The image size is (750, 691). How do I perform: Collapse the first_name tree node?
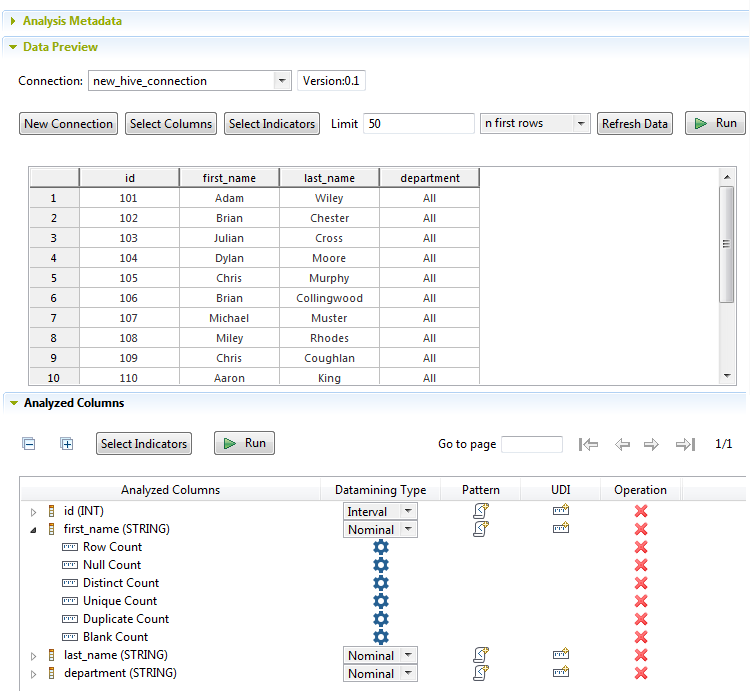coord(33,530)
